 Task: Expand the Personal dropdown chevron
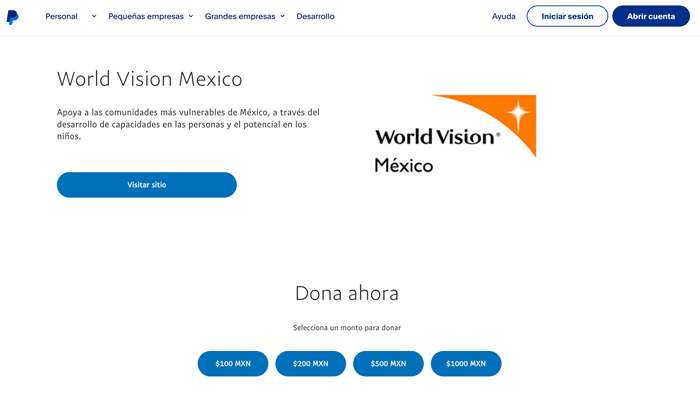(x=94, y=17)
